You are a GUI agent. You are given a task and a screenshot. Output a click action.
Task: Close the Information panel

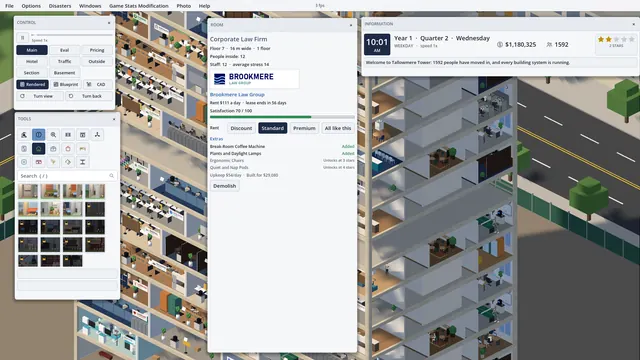click(633, 24)
